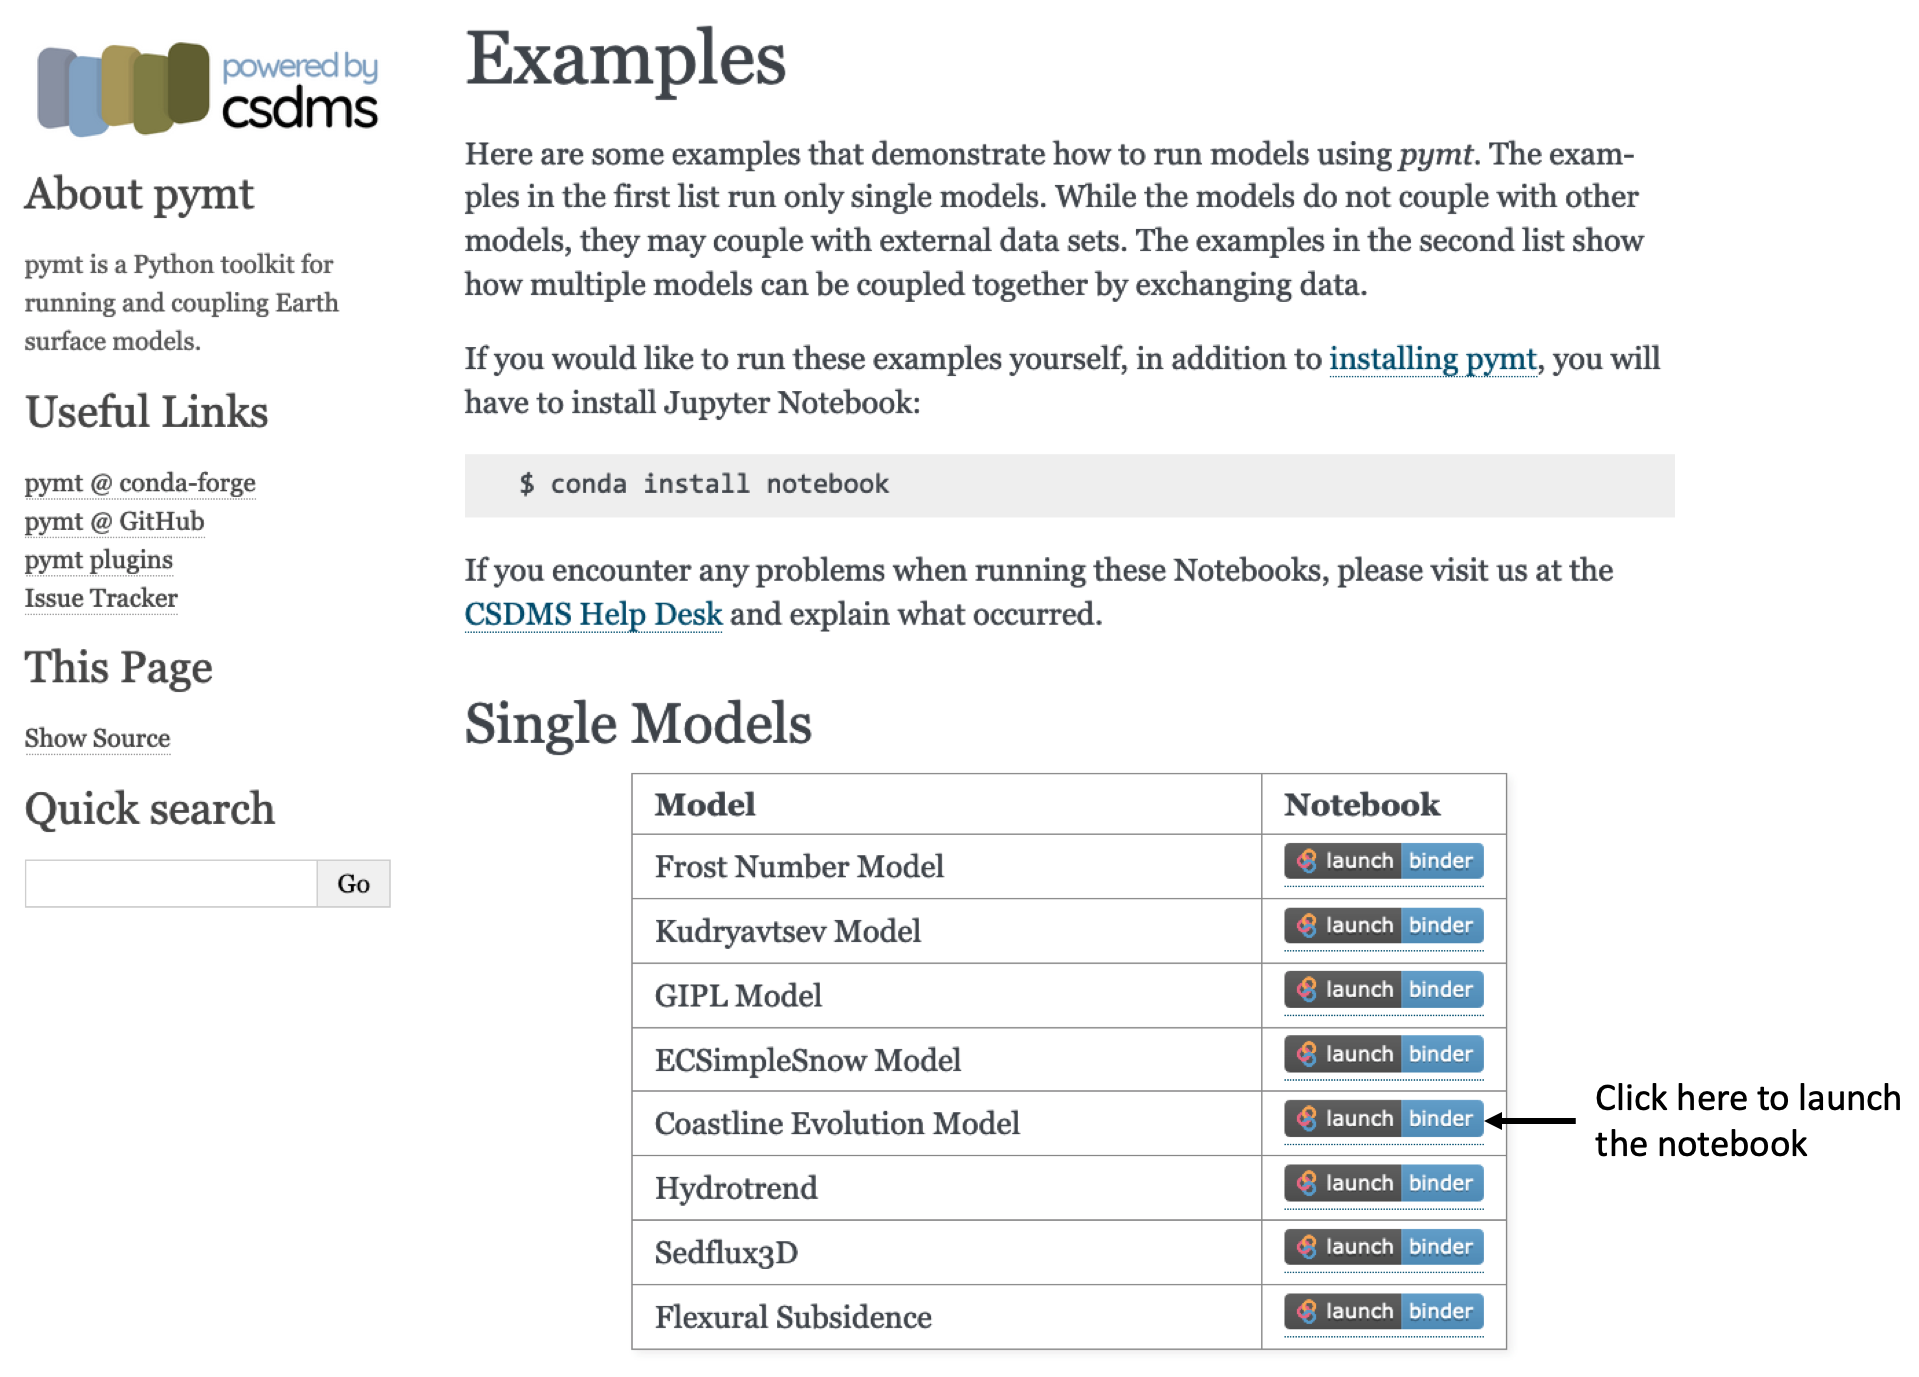This screenshot has width=1919, height=1377.
Task: Visit the CSDMS Help Desk link
Action: pyautogui.click(x=593, y=613)
